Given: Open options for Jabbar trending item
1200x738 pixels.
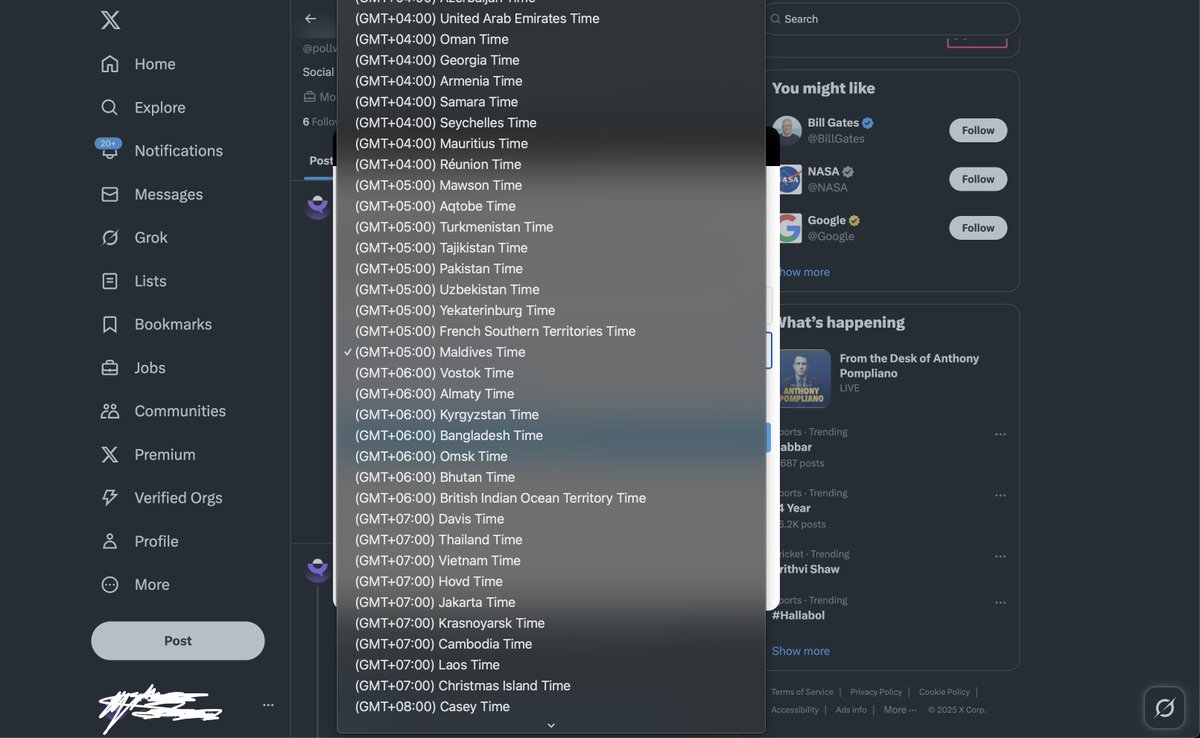Looking at the screenshot, I should [x=1000, y=434].
